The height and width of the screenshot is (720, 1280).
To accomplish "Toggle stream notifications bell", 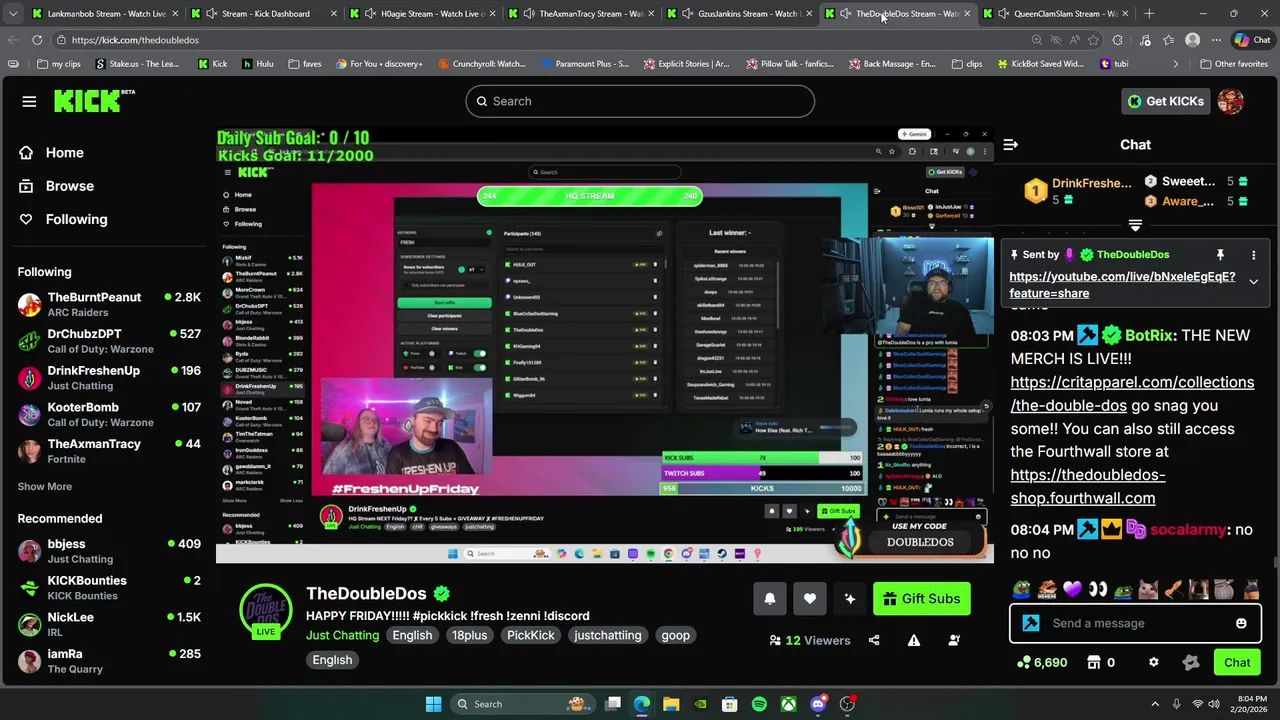I will click(770, 599).
